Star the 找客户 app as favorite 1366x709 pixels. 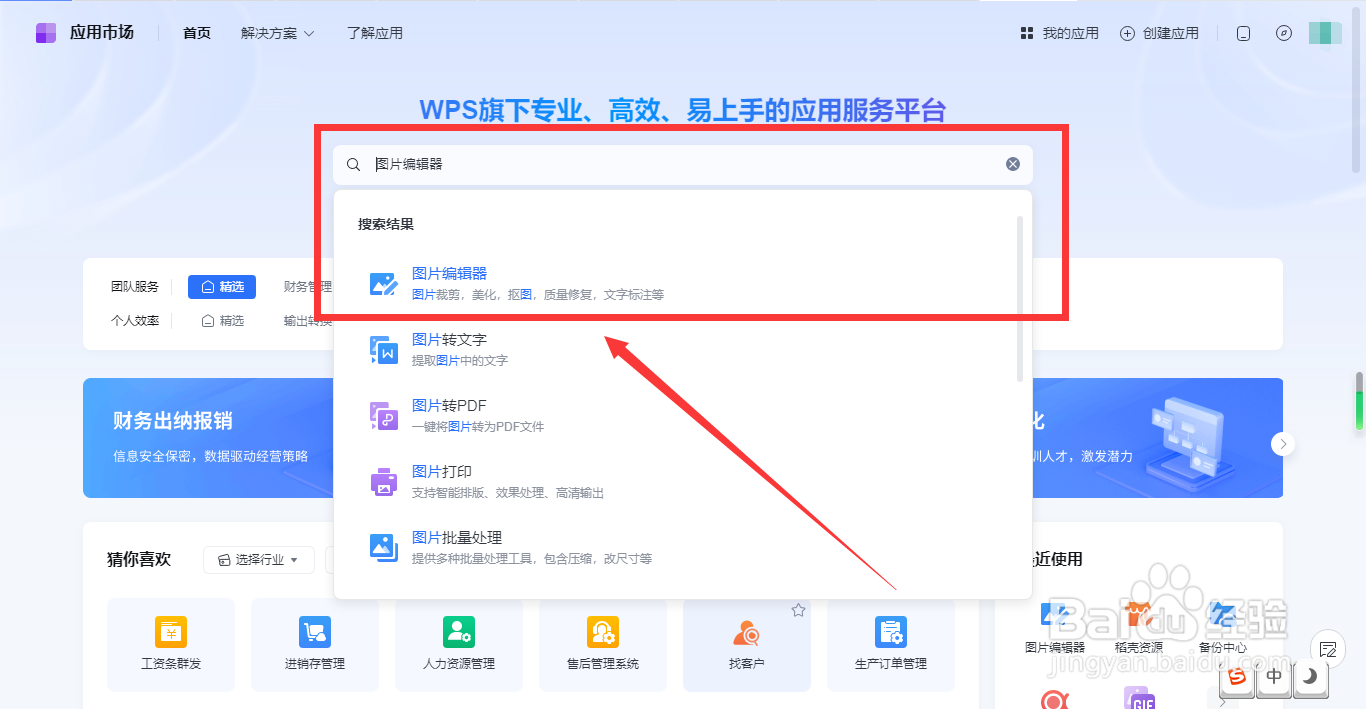coord(798,610)
